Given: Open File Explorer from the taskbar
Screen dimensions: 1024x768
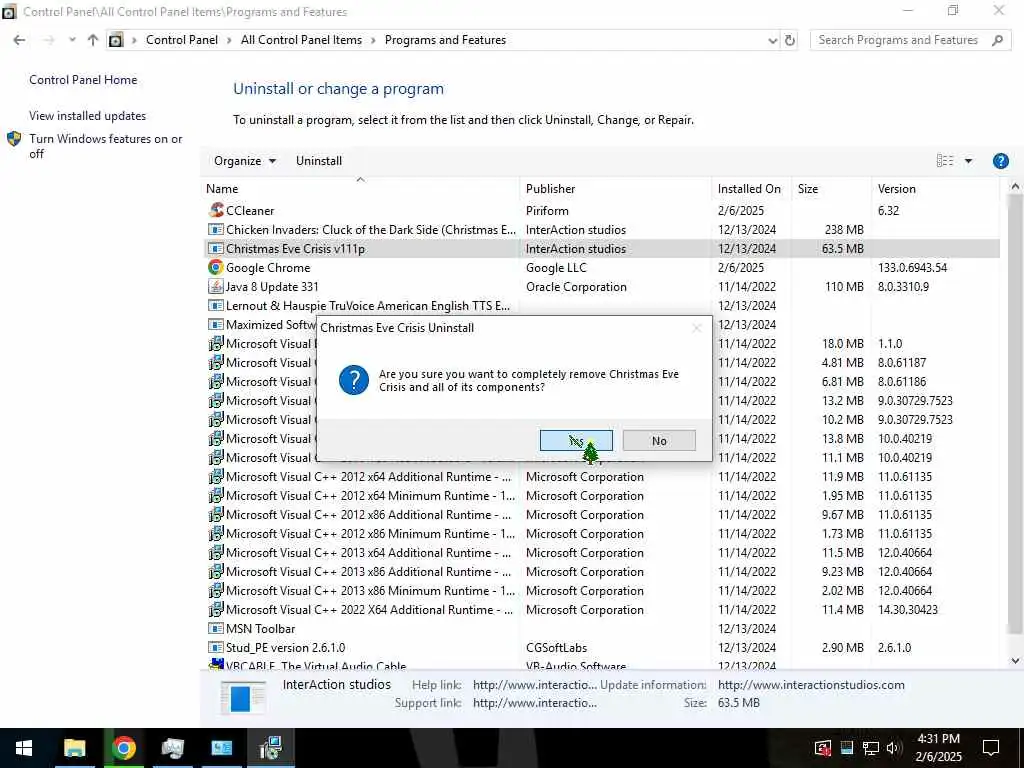Looking at the screenshot, I should [x=74, y=748].
